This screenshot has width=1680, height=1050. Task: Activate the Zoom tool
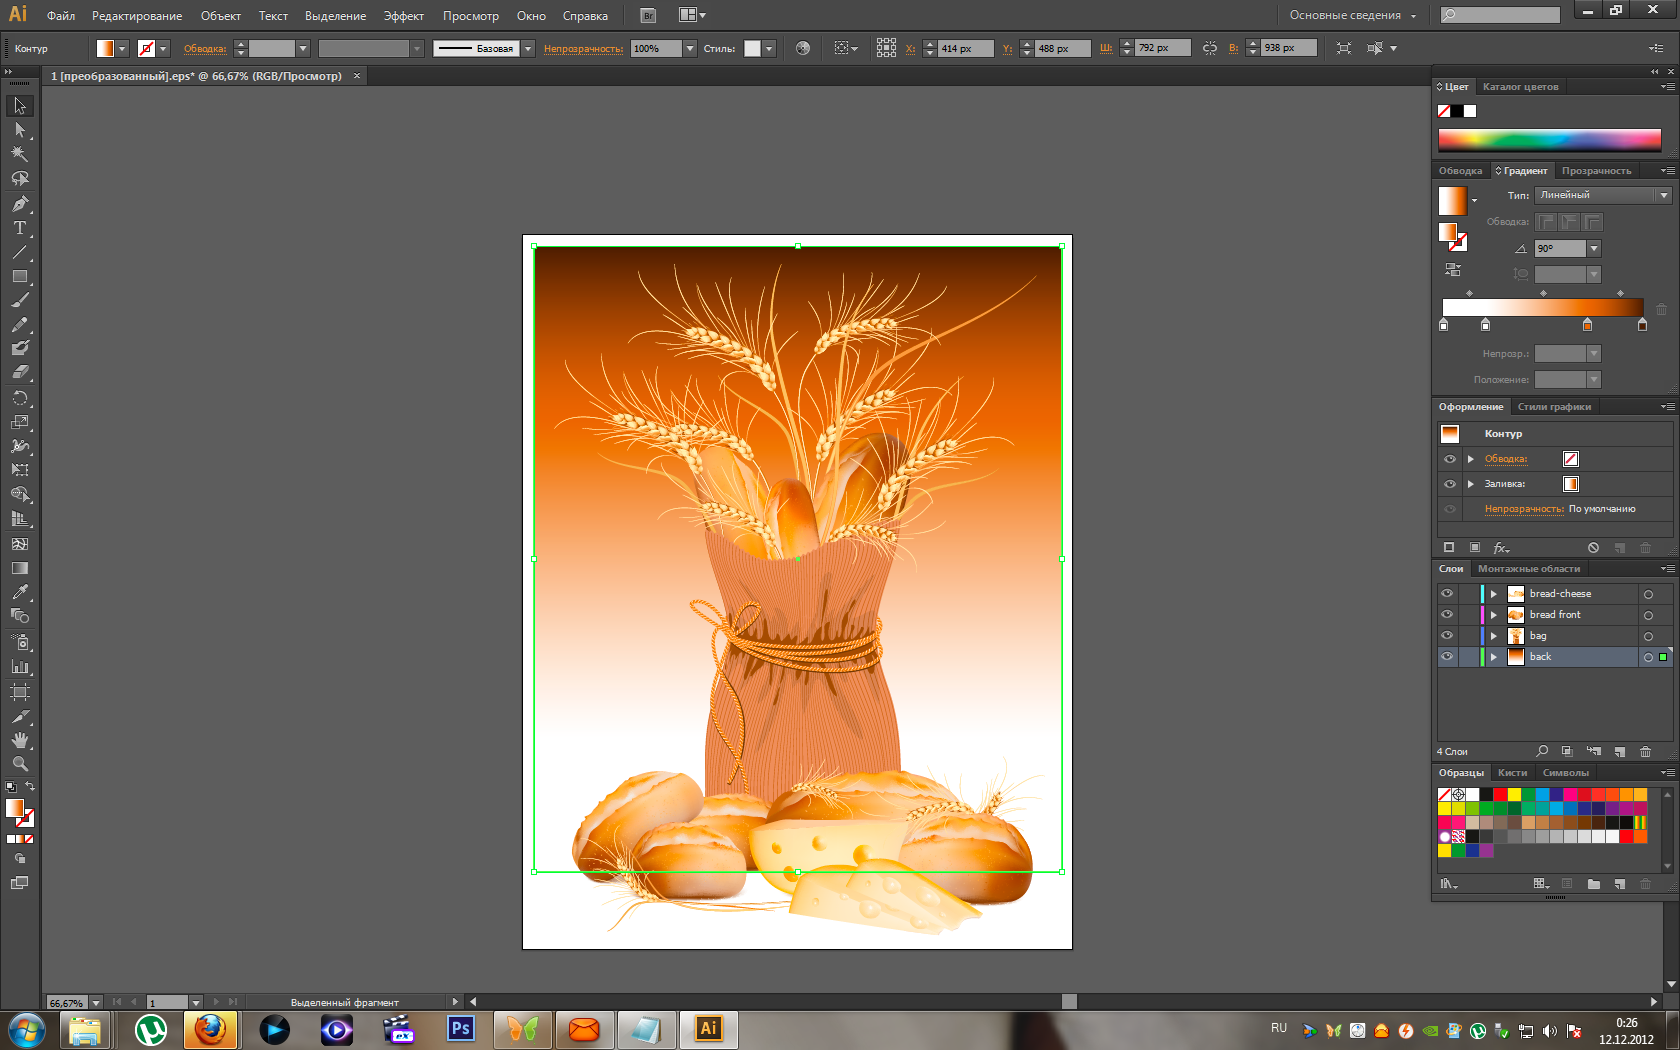19,764
